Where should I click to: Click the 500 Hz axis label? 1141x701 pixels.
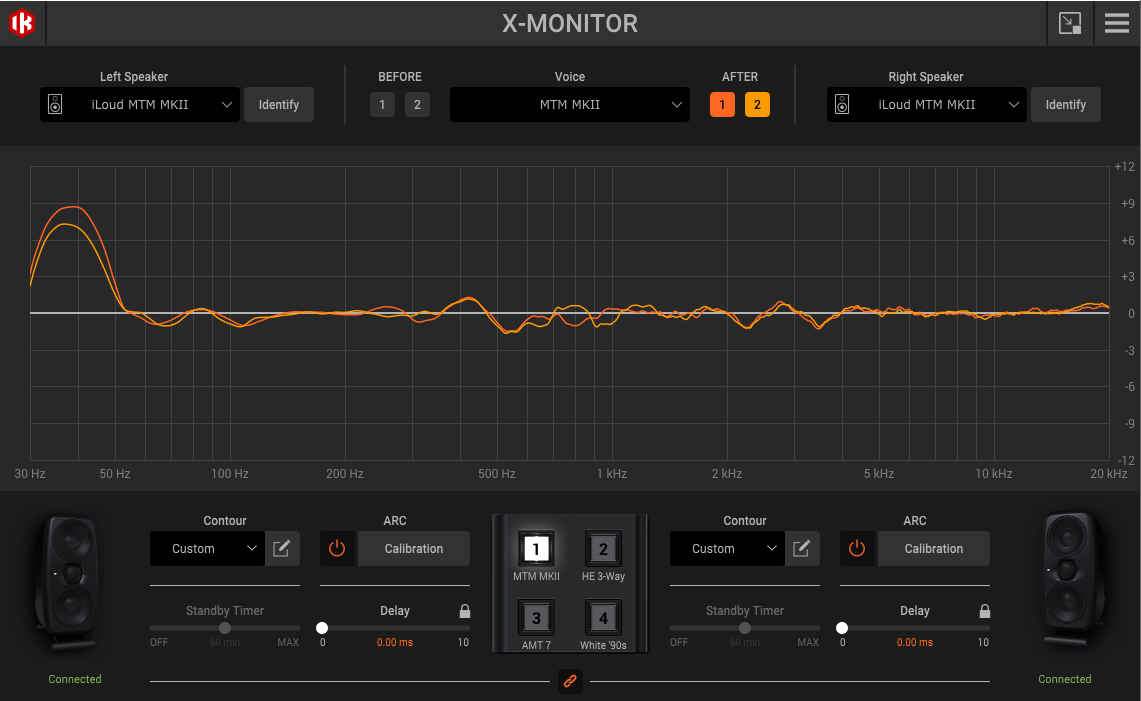[497, 473]
